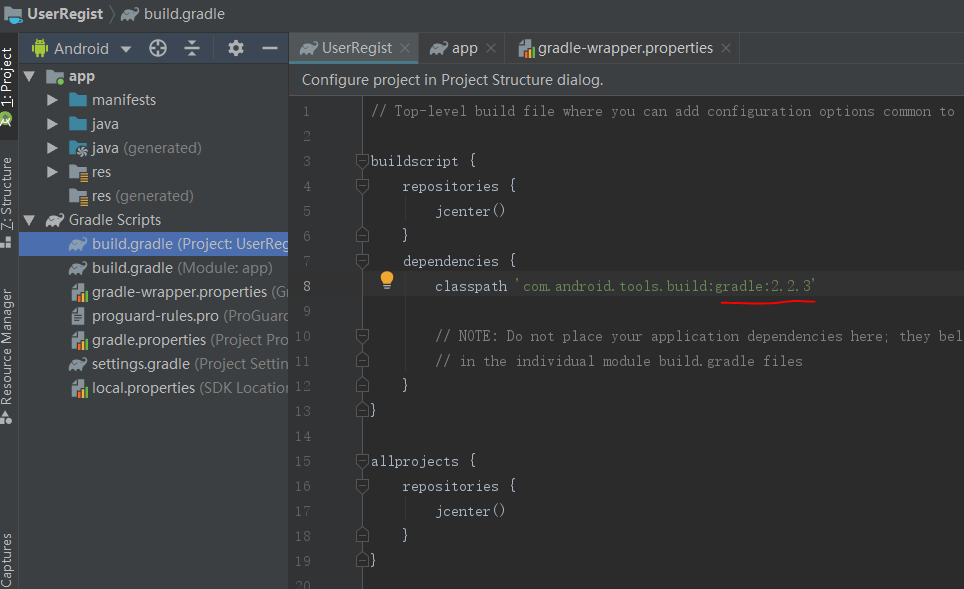Switch to the gradle-wrapper.properties tab

coord(622,47)
